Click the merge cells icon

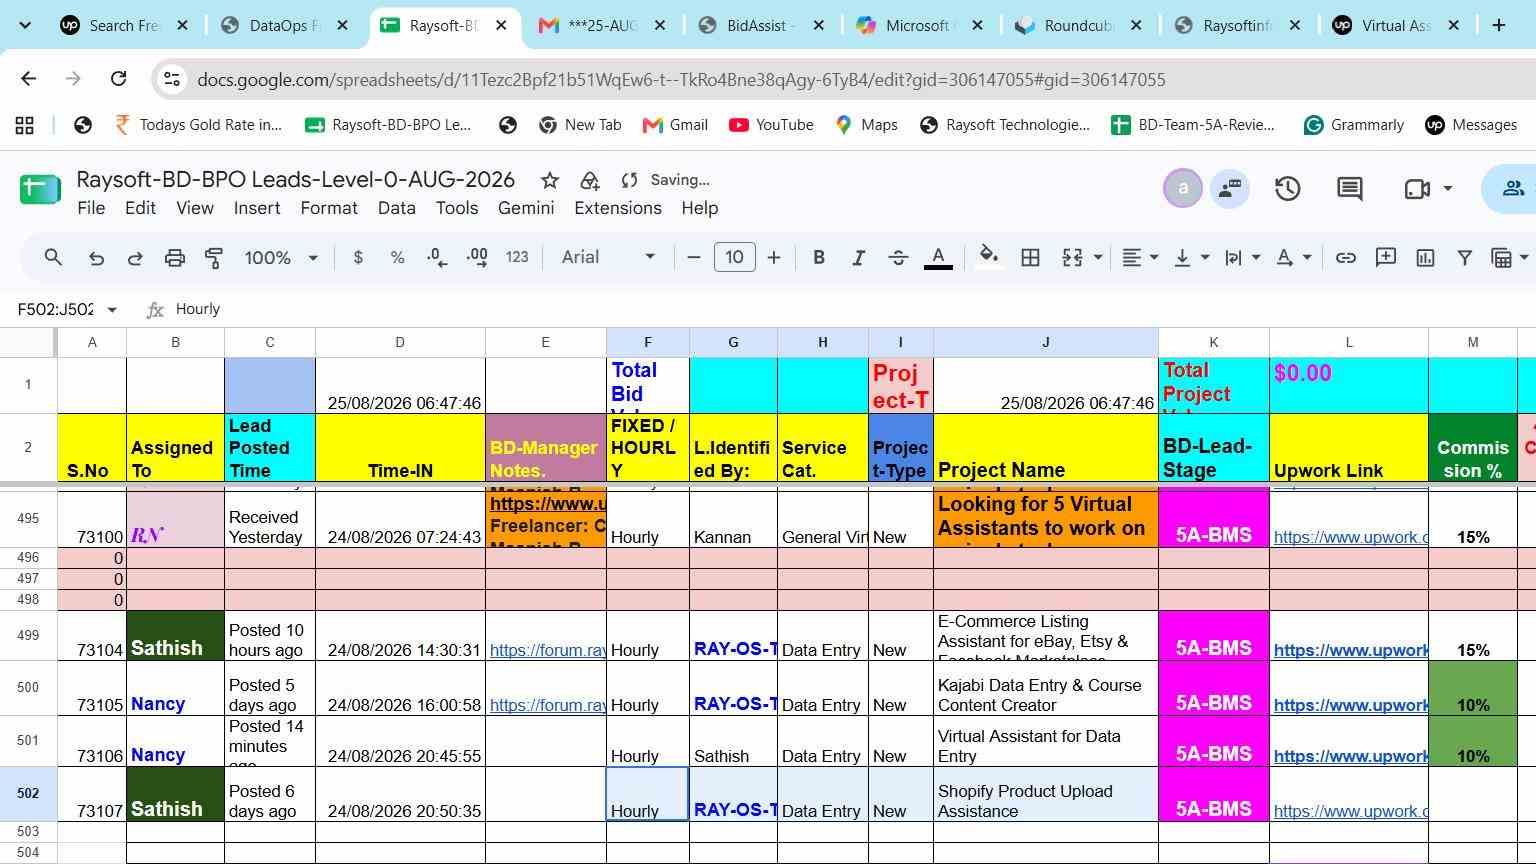1072,258
